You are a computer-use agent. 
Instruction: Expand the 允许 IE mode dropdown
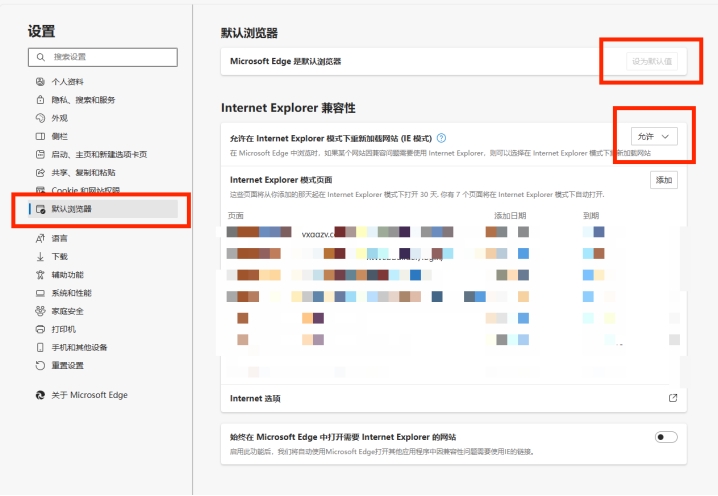pos(654,136)
